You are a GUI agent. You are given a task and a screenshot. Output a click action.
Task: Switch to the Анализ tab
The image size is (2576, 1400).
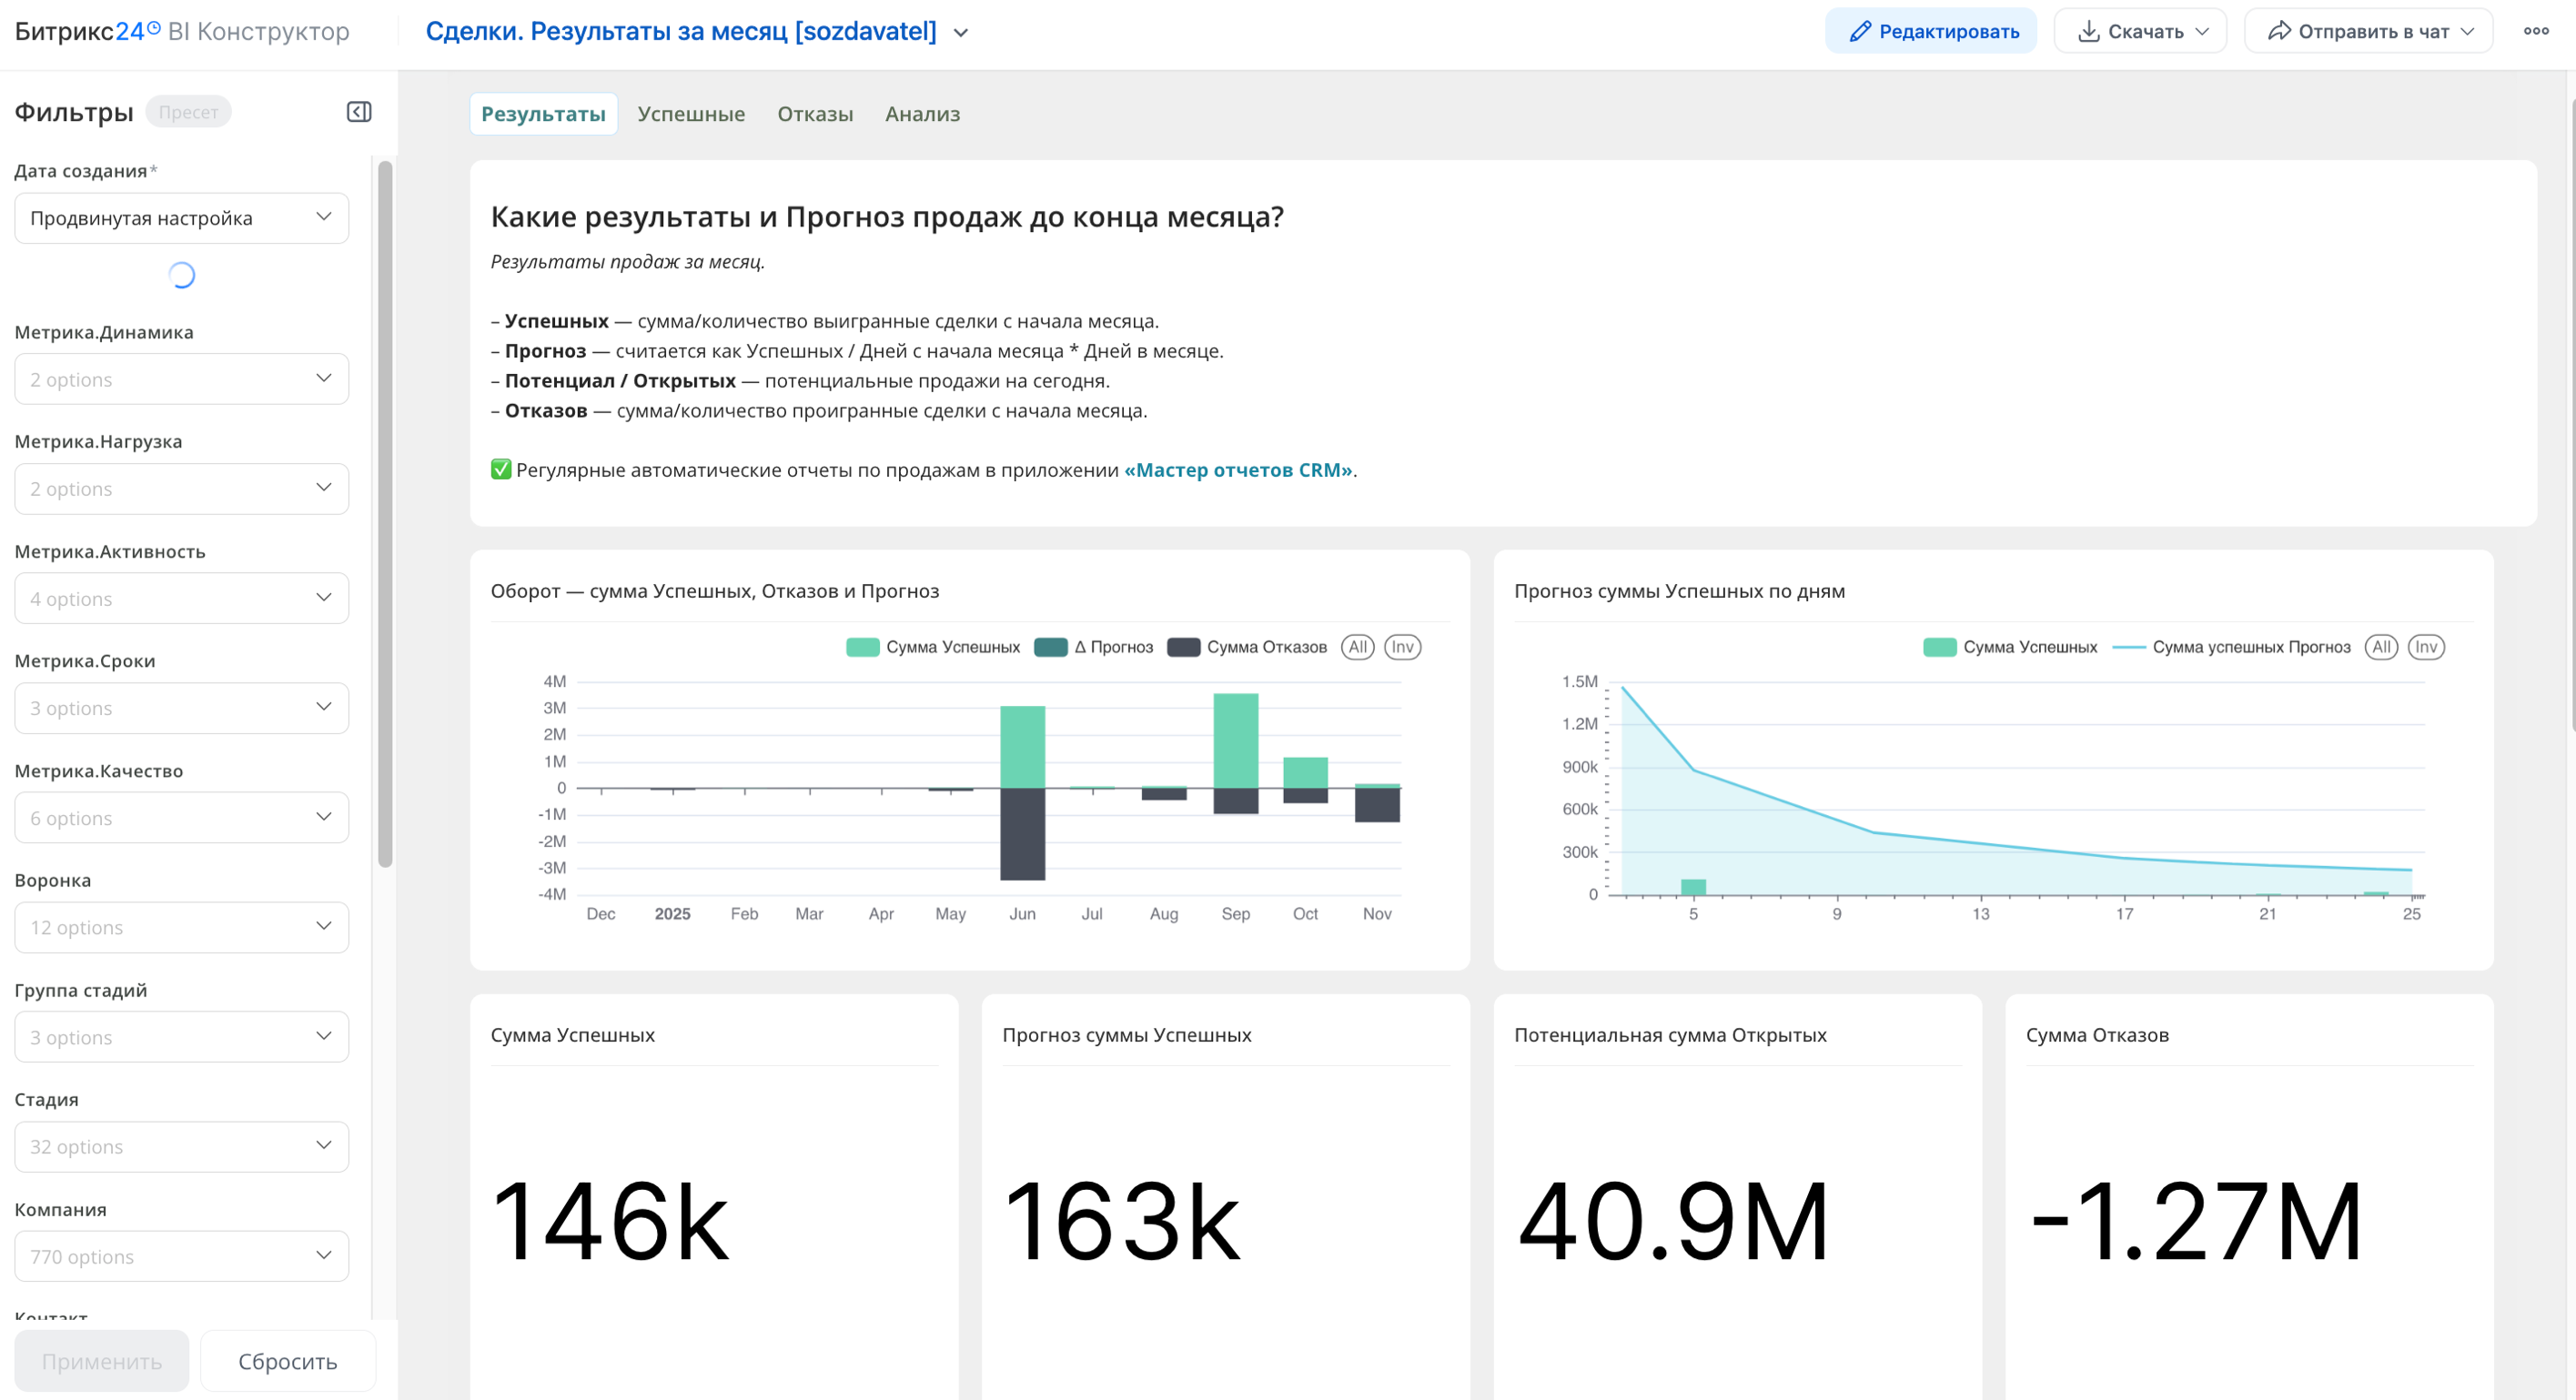point(922,114)
